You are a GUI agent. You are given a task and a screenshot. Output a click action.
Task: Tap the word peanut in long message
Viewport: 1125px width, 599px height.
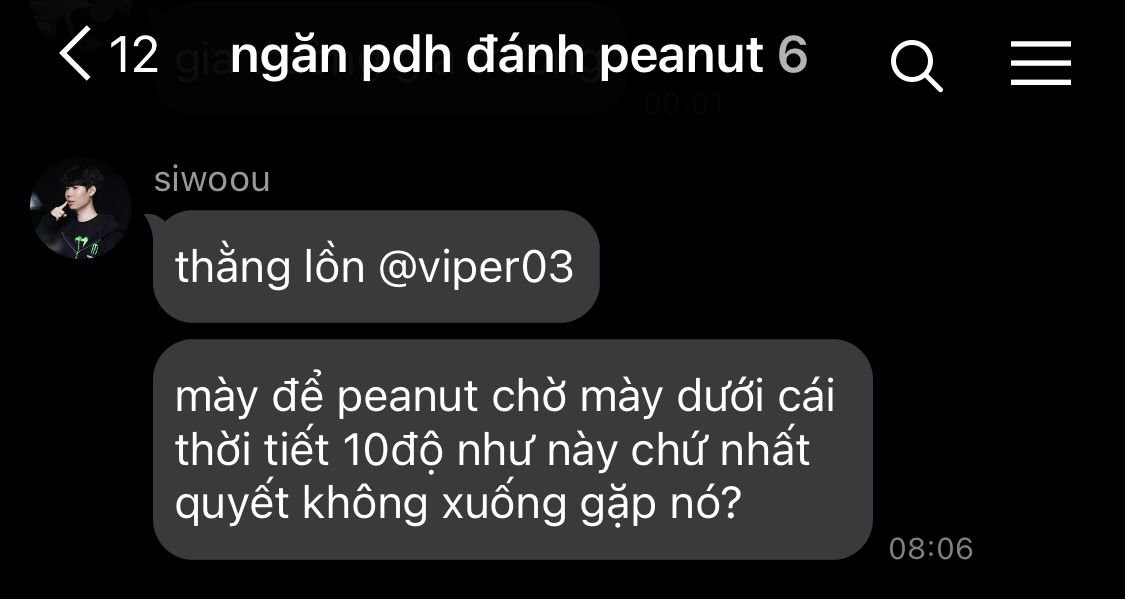coord(408,397)
